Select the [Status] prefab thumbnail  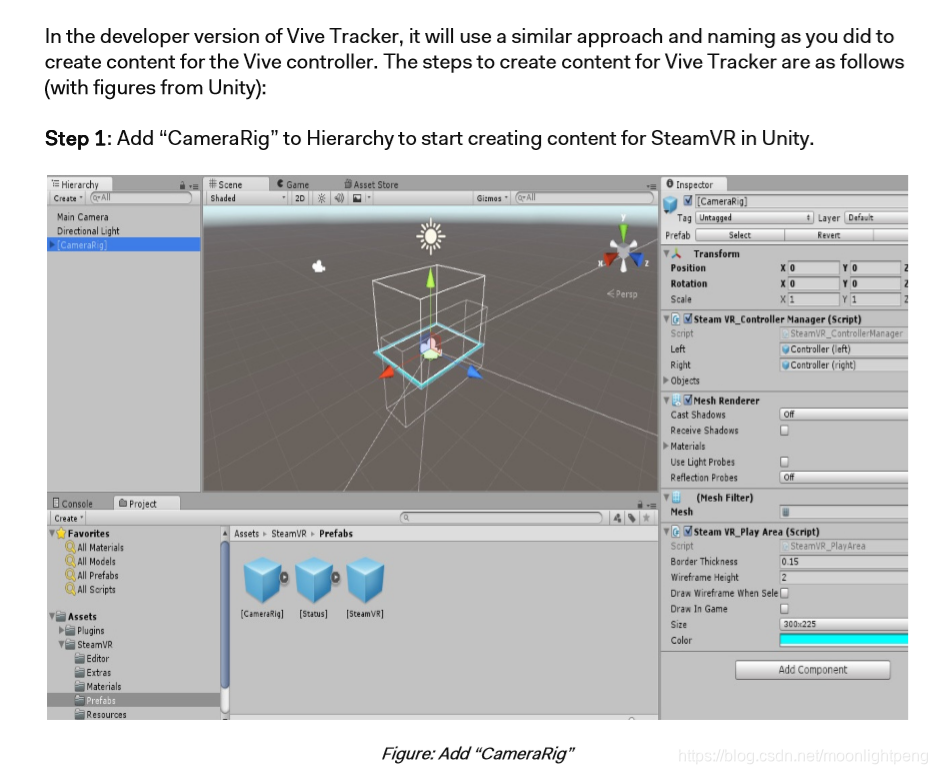(x=314, y=579)
